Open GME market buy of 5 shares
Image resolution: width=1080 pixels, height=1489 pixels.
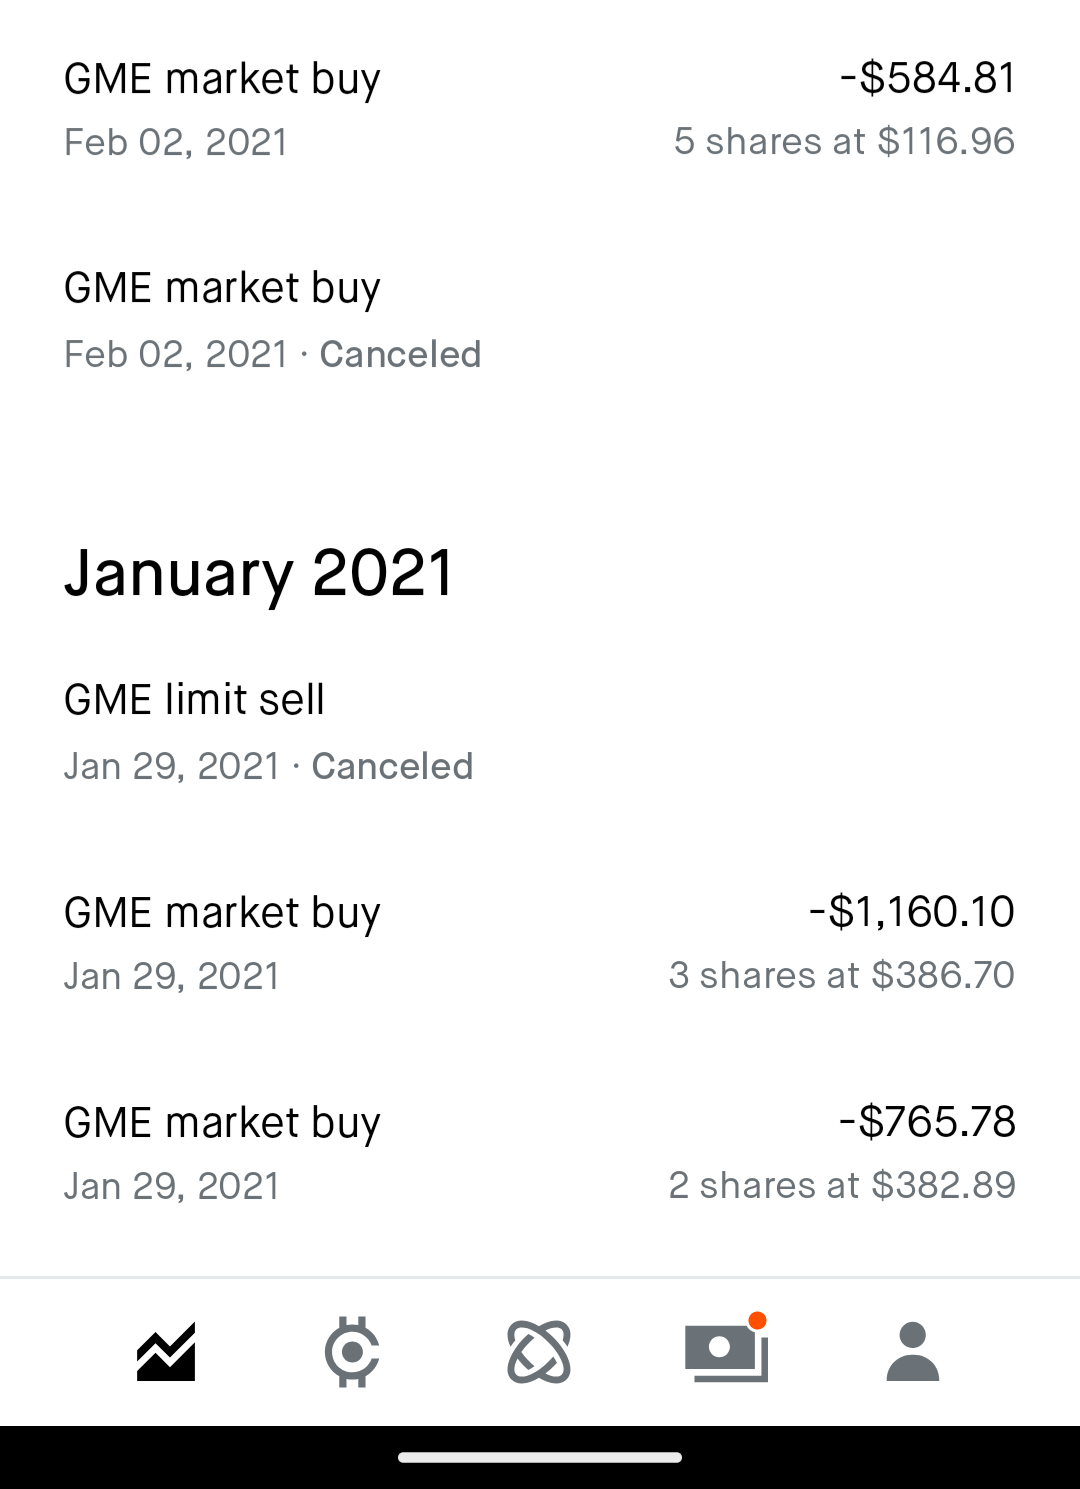pyautogui.click(x=540, y=109)
